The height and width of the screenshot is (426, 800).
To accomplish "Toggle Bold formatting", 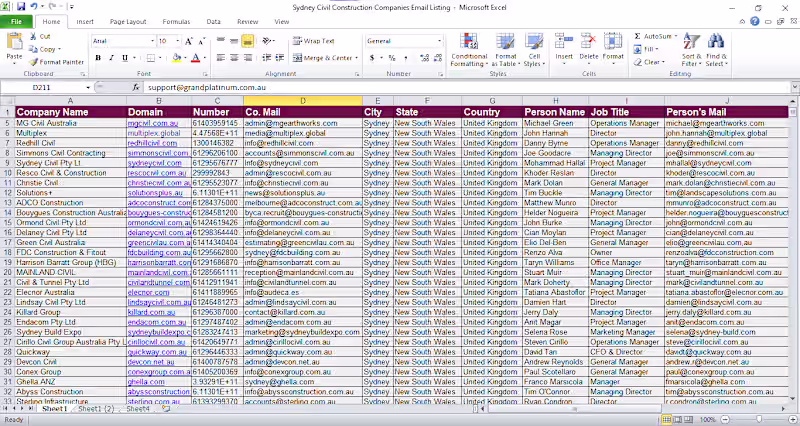I will click(98, 58).
